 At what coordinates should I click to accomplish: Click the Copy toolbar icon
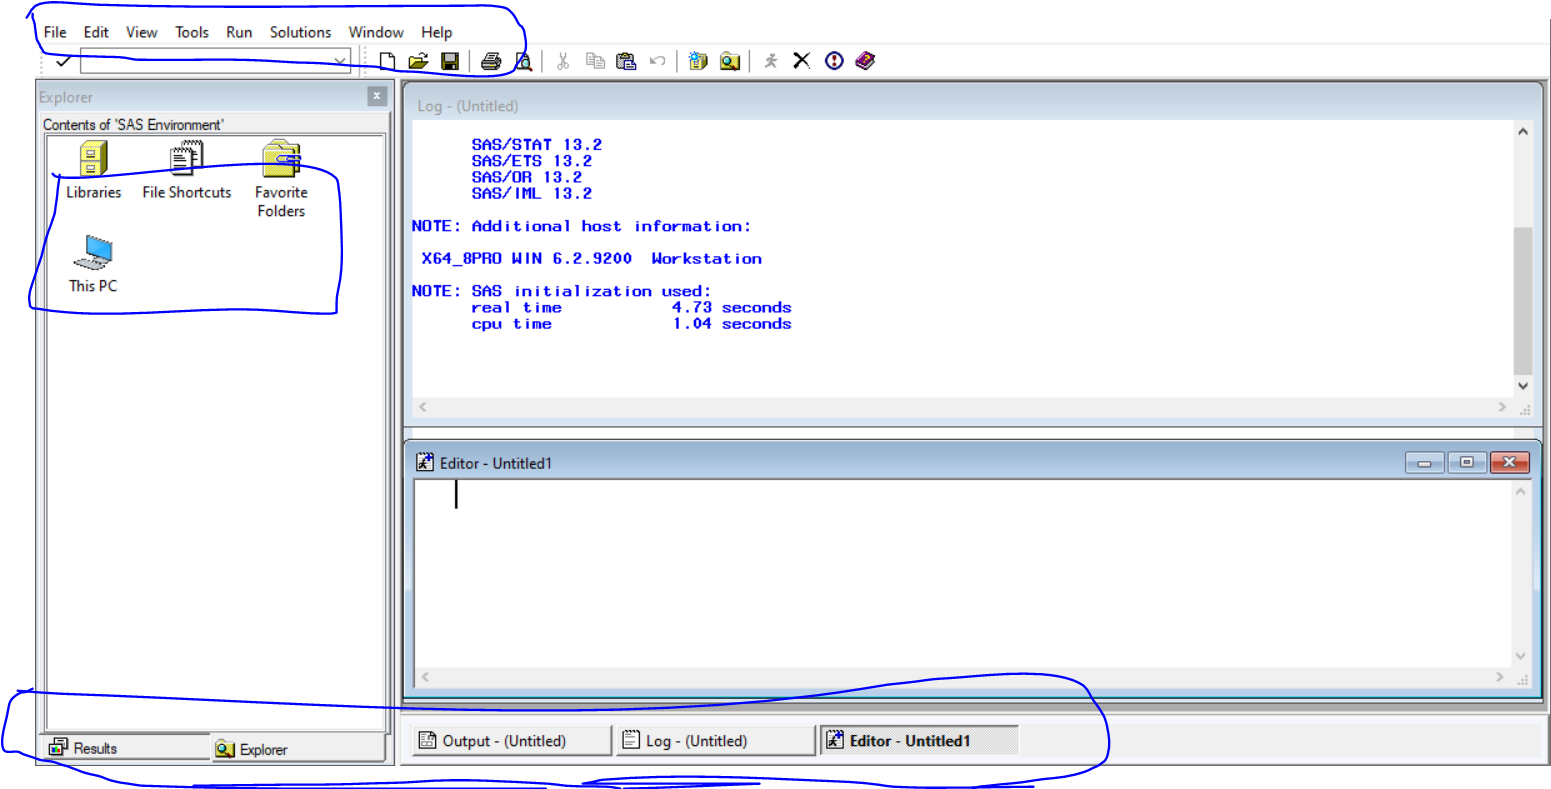click(595, 62)
